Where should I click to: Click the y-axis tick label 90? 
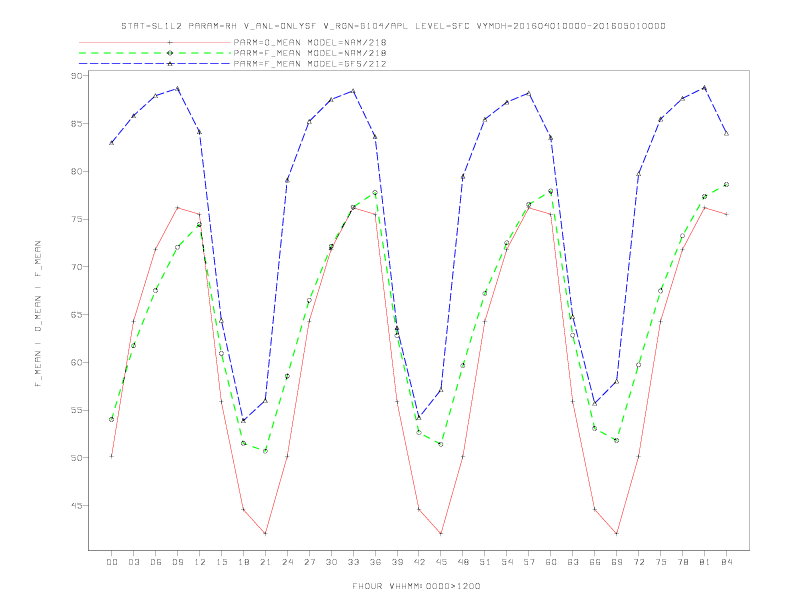76,76
